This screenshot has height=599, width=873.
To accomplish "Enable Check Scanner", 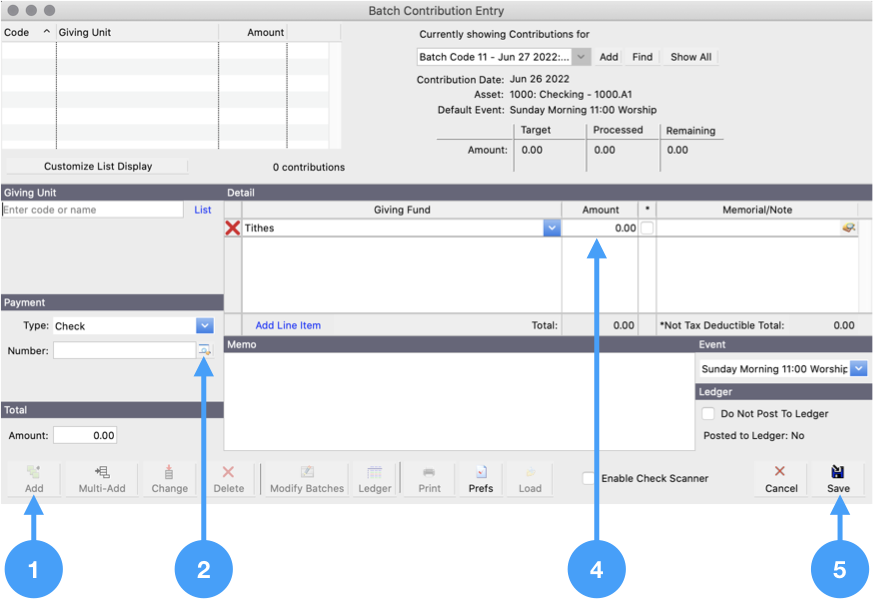I will [x=588, y=478].
